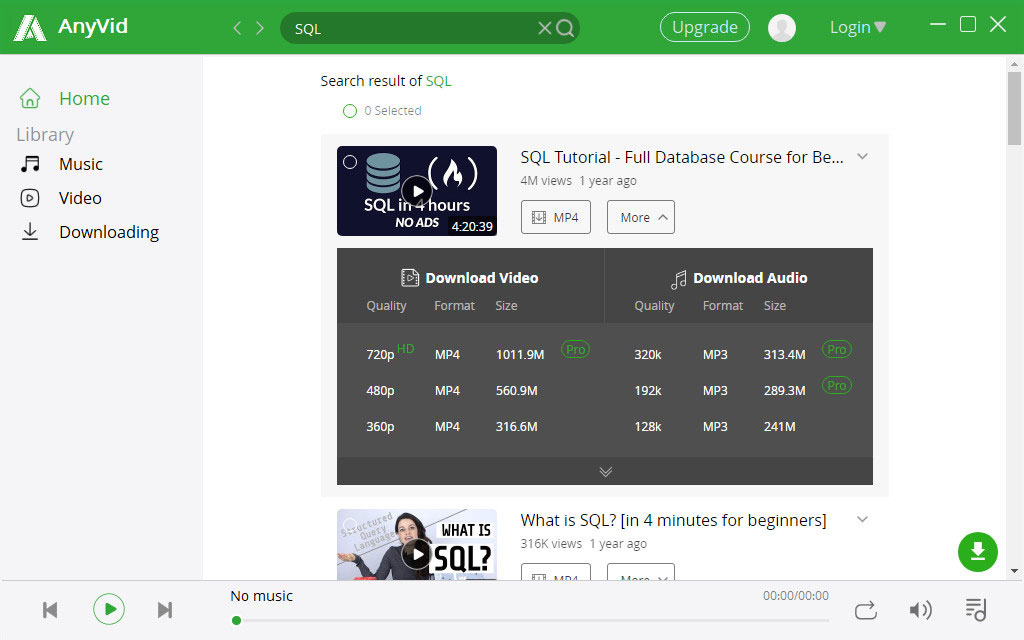Toggle the repeat loop mode icon

[x=865, y=611]
